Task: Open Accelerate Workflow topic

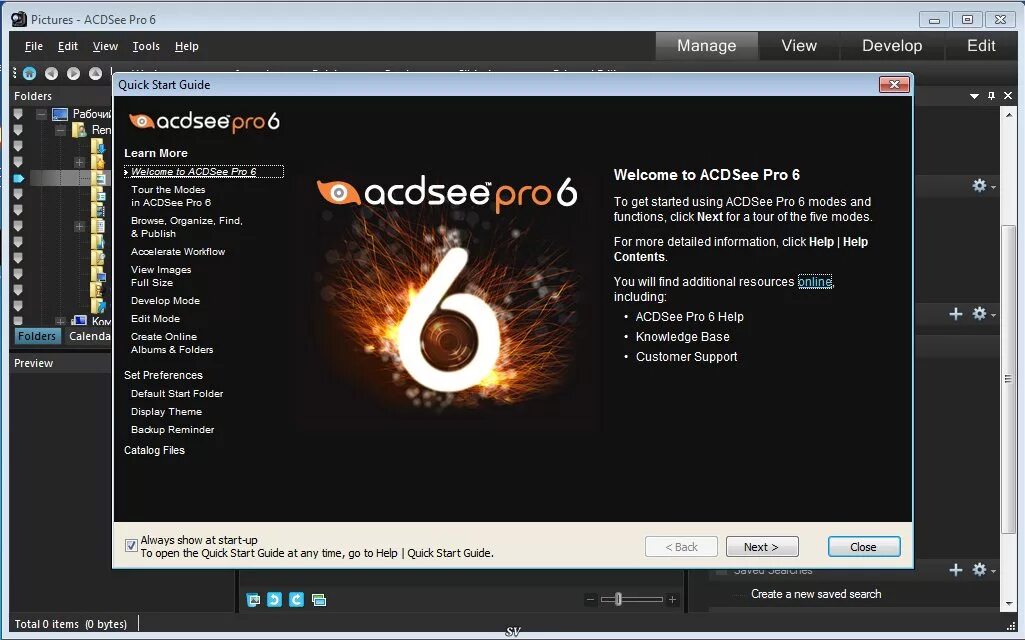Action: 178,252
